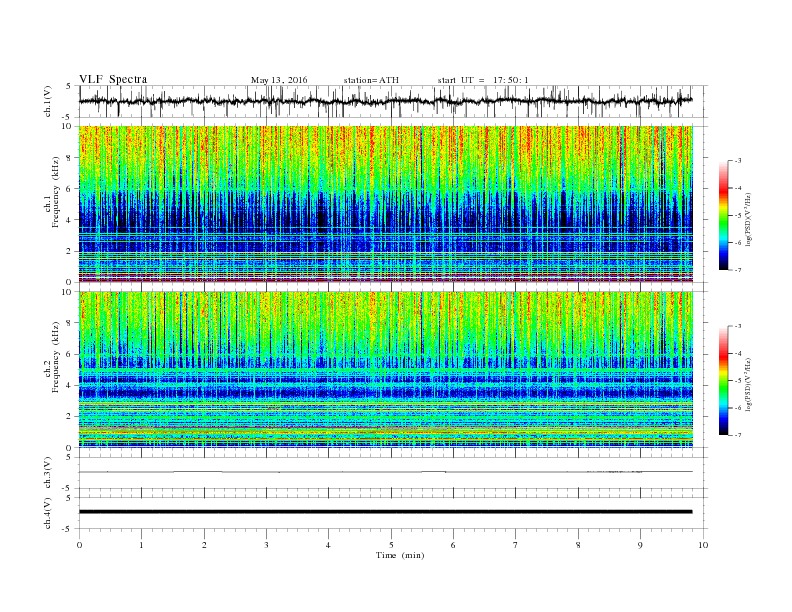The height and width of the screenshot is (612, 792).
Task: Click the "ch.3(V)" axis label
Action: 48,473
